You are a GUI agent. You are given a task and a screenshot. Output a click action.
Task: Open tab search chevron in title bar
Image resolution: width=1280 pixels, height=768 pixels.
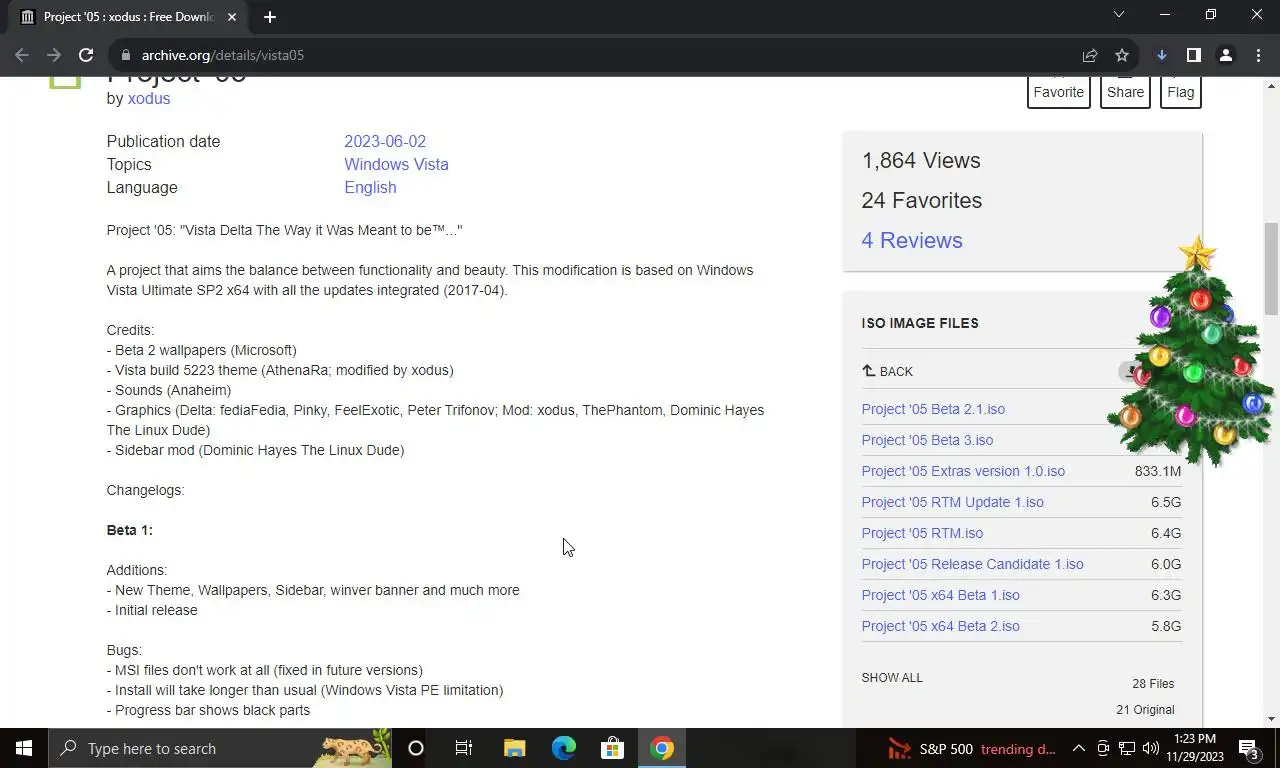(x=1119, y=14)
